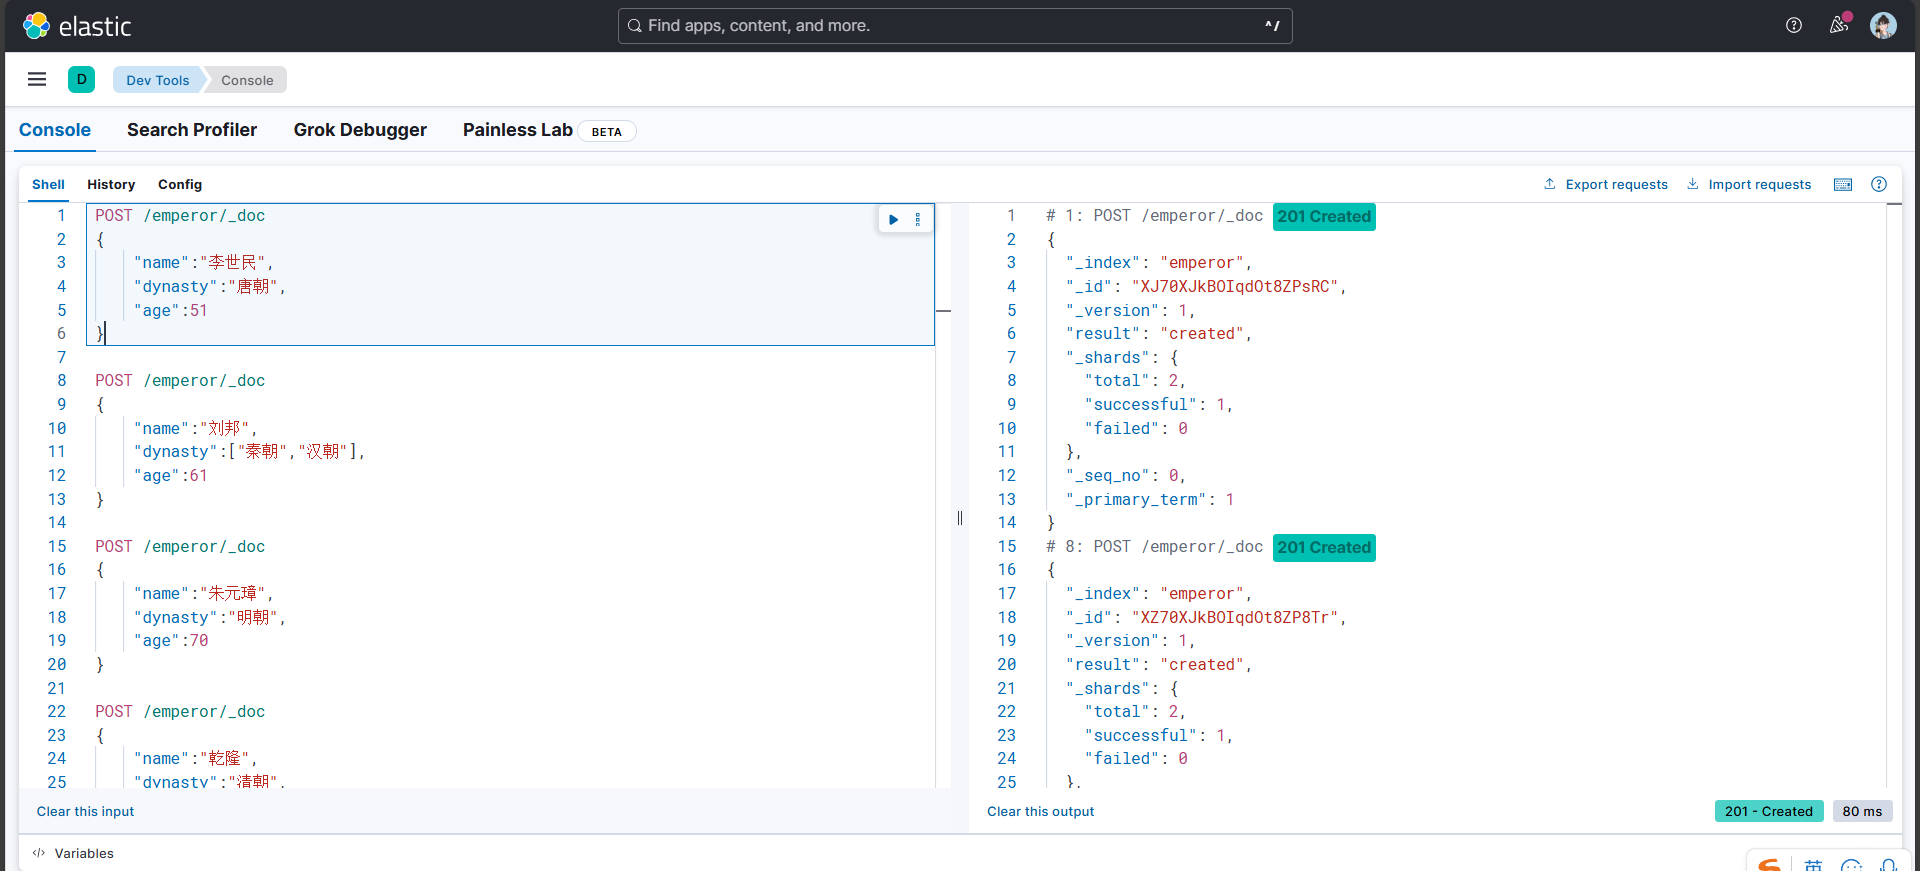This screenshot has width=1920, height=871.
Task: Switch to the History tab
Action: click(111, 185)
